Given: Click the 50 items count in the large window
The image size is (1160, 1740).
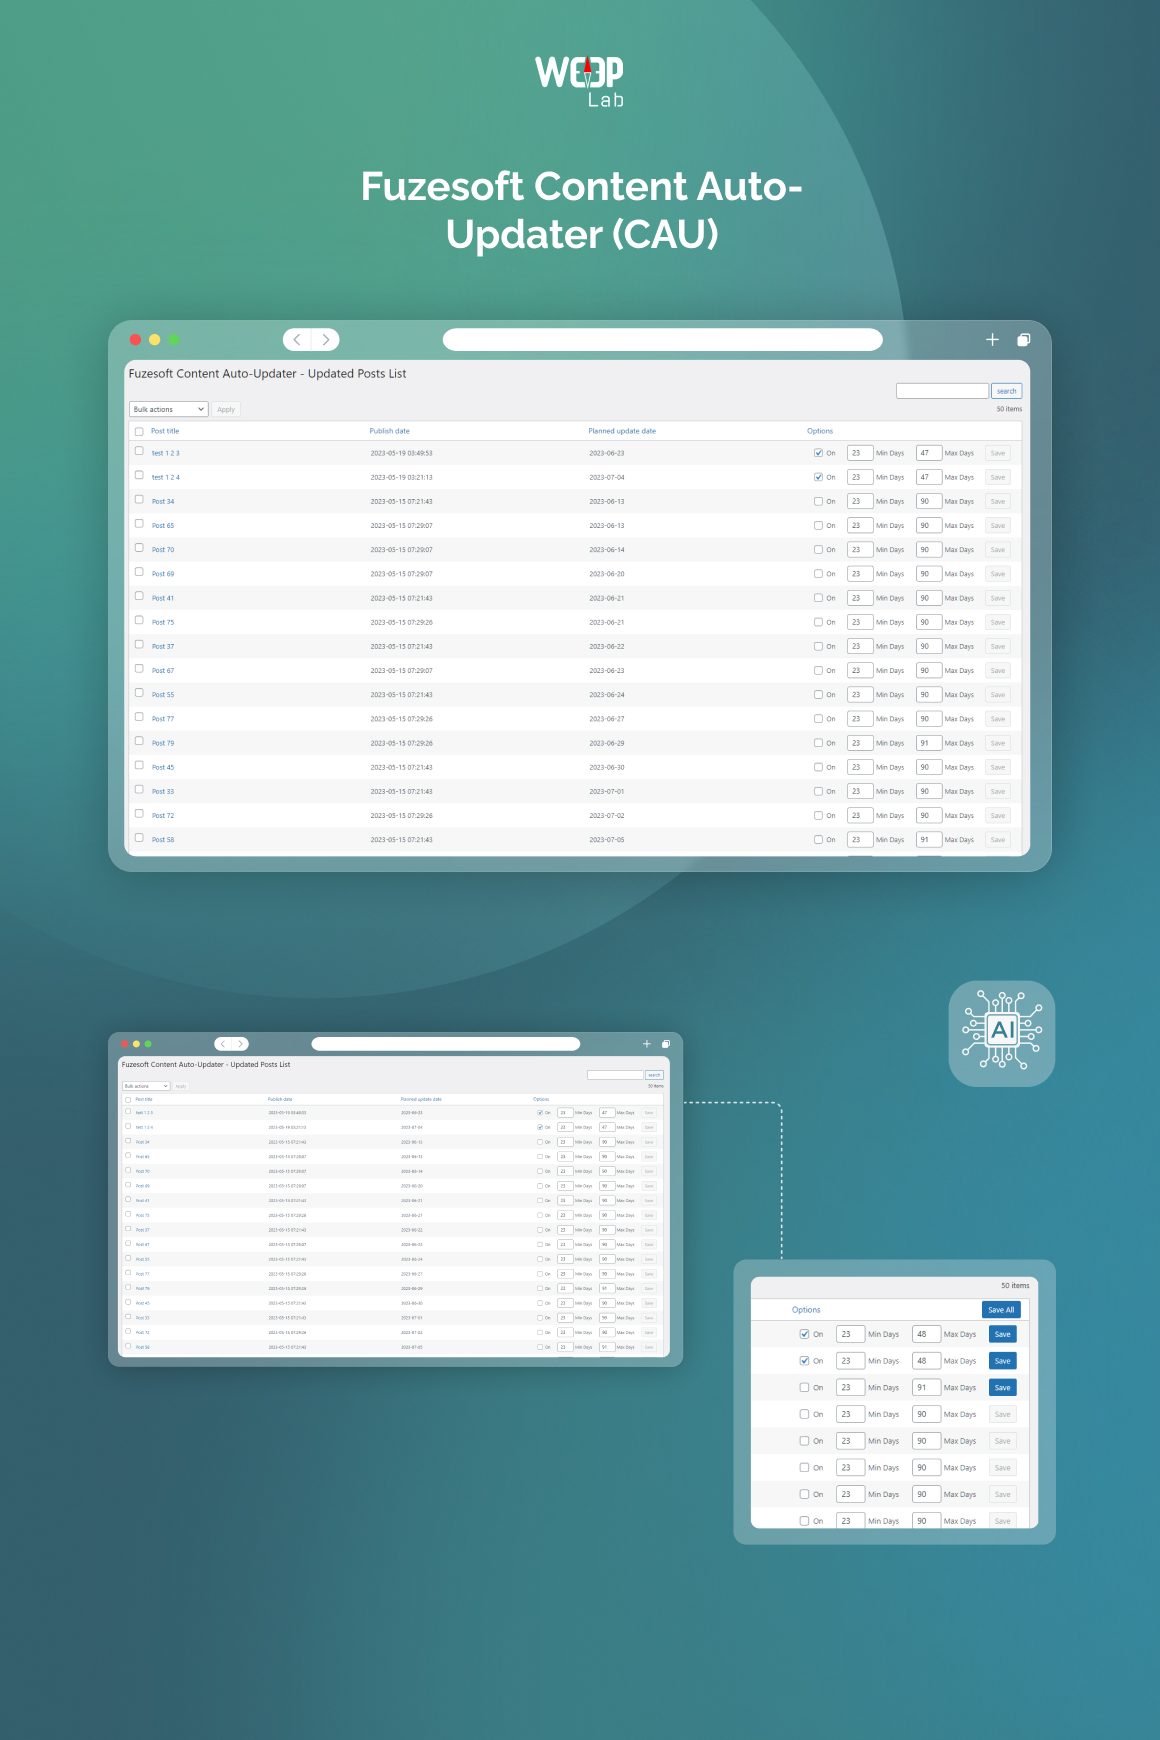Looking at the screenshot, I should click(x=1009, y=409).
